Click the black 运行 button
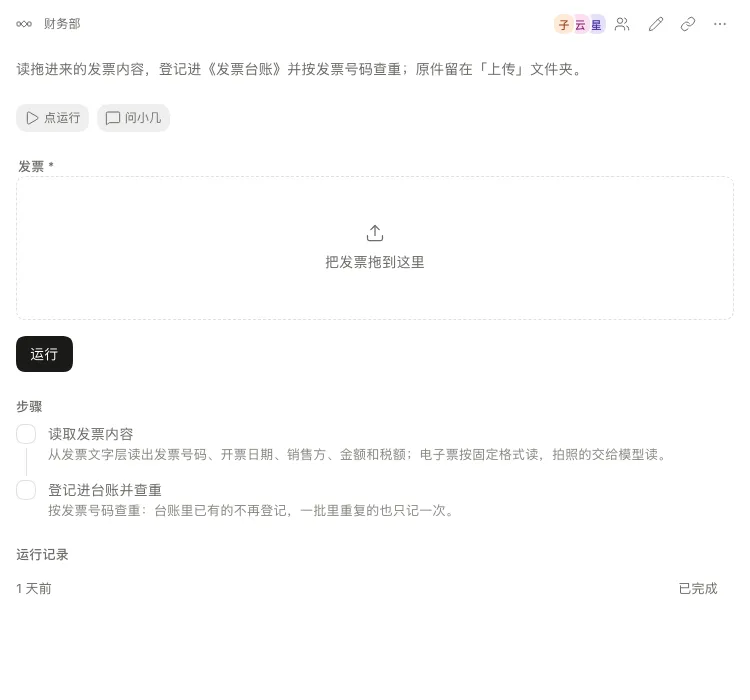Viewport: 750px width, 700px height. [x=44, y=354]
